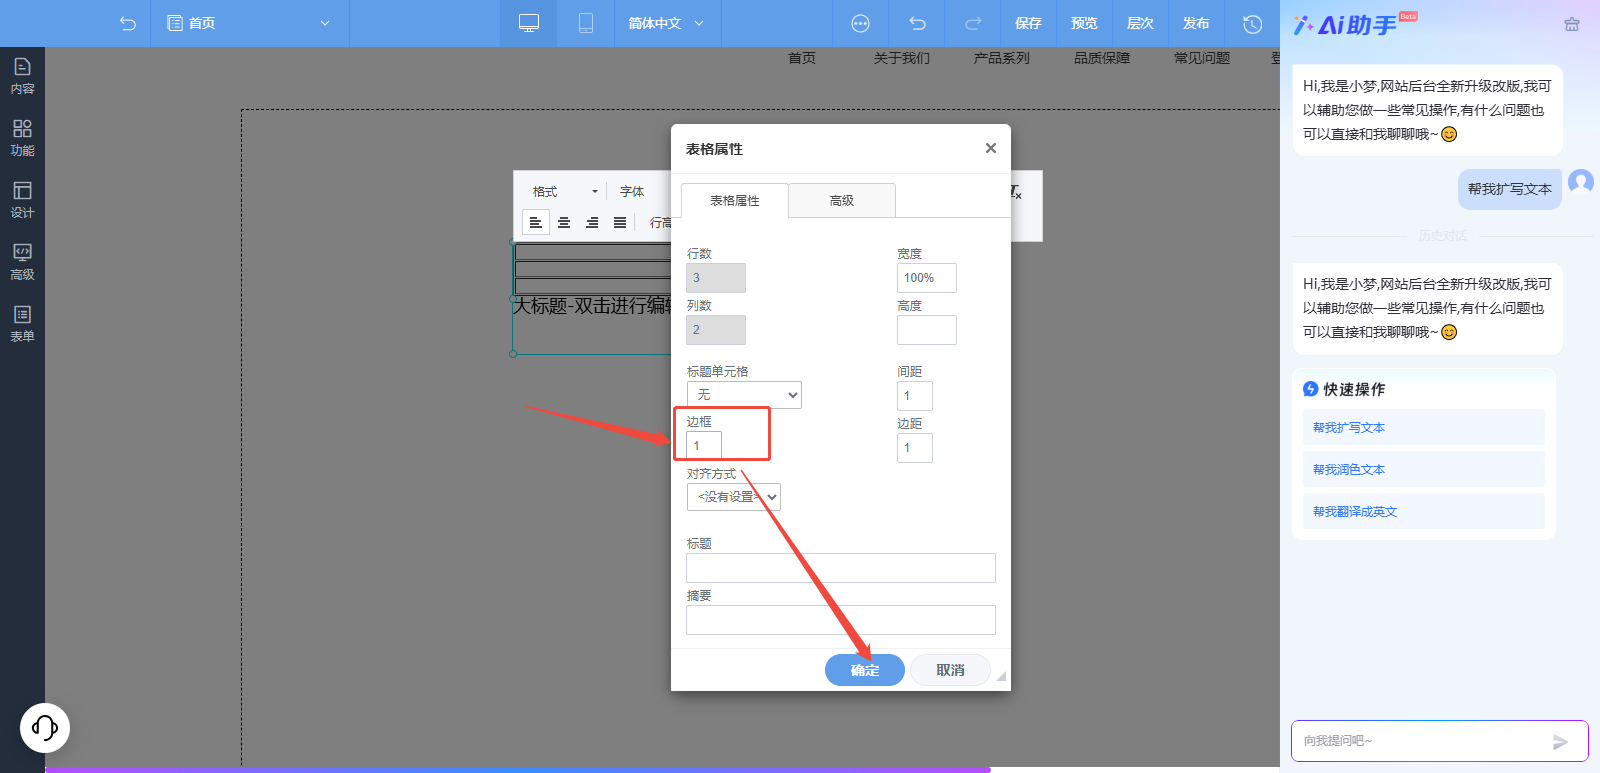This screenshot has height=773, width=1600.
Task: Open the history clock icon
Action: [x=1252, y=23]
